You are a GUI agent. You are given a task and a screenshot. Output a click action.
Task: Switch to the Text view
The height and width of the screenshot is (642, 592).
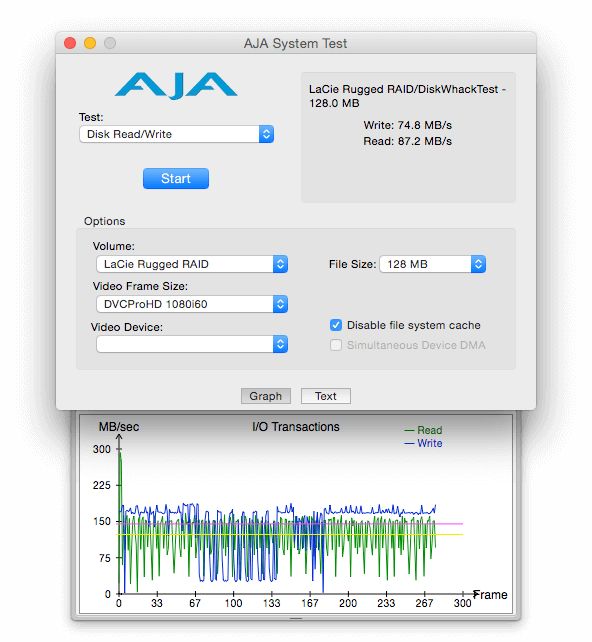pos(326,396)
